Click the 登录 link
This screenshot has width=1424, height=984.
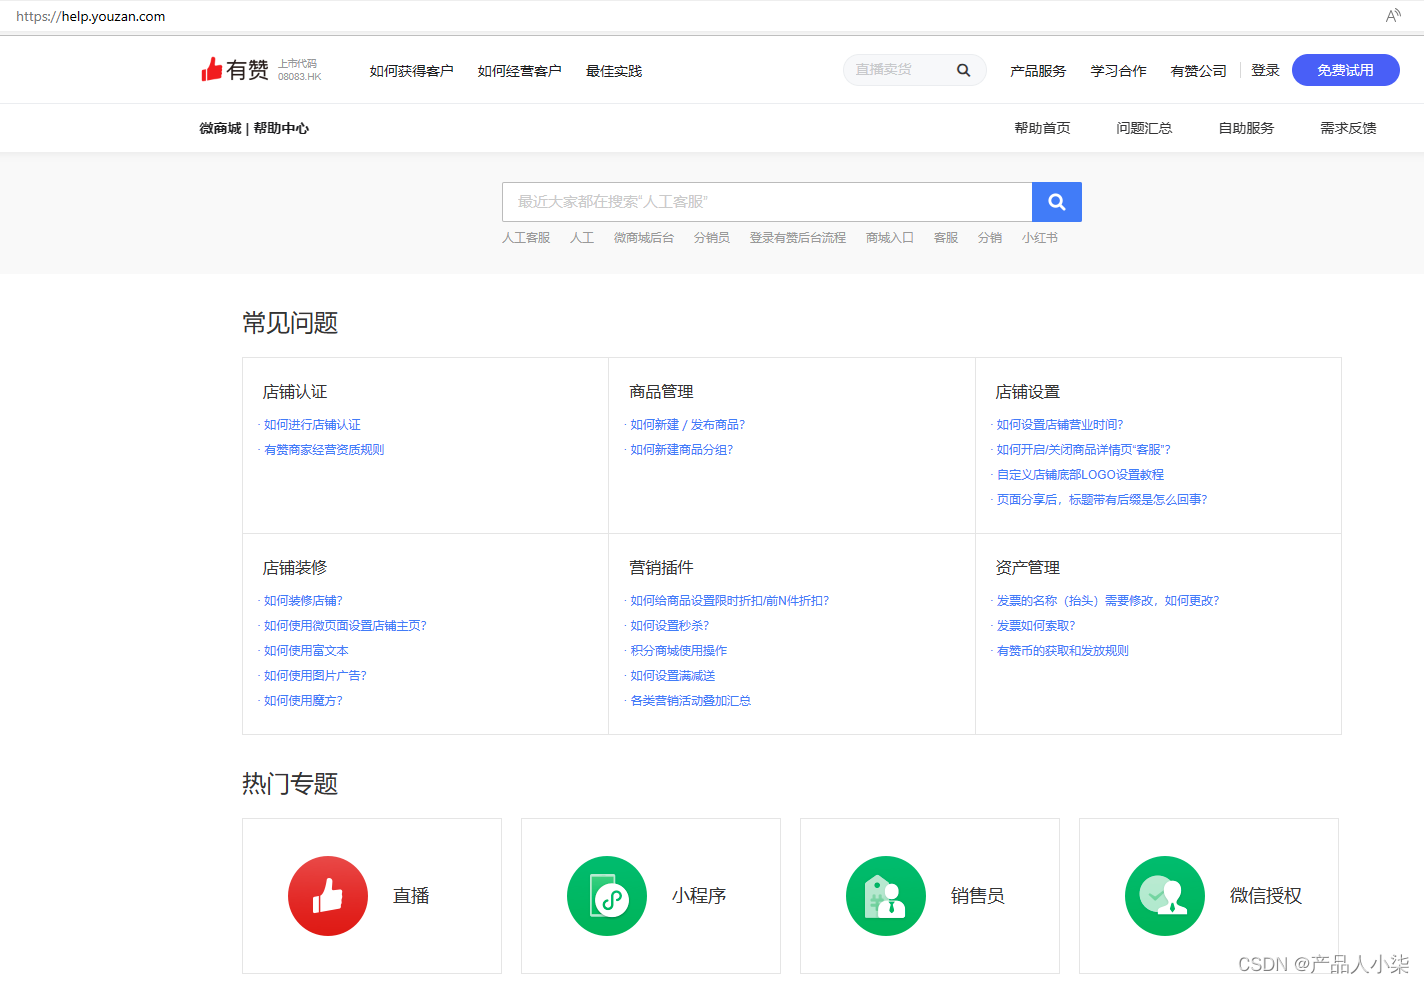click(x=1265, y=70)
